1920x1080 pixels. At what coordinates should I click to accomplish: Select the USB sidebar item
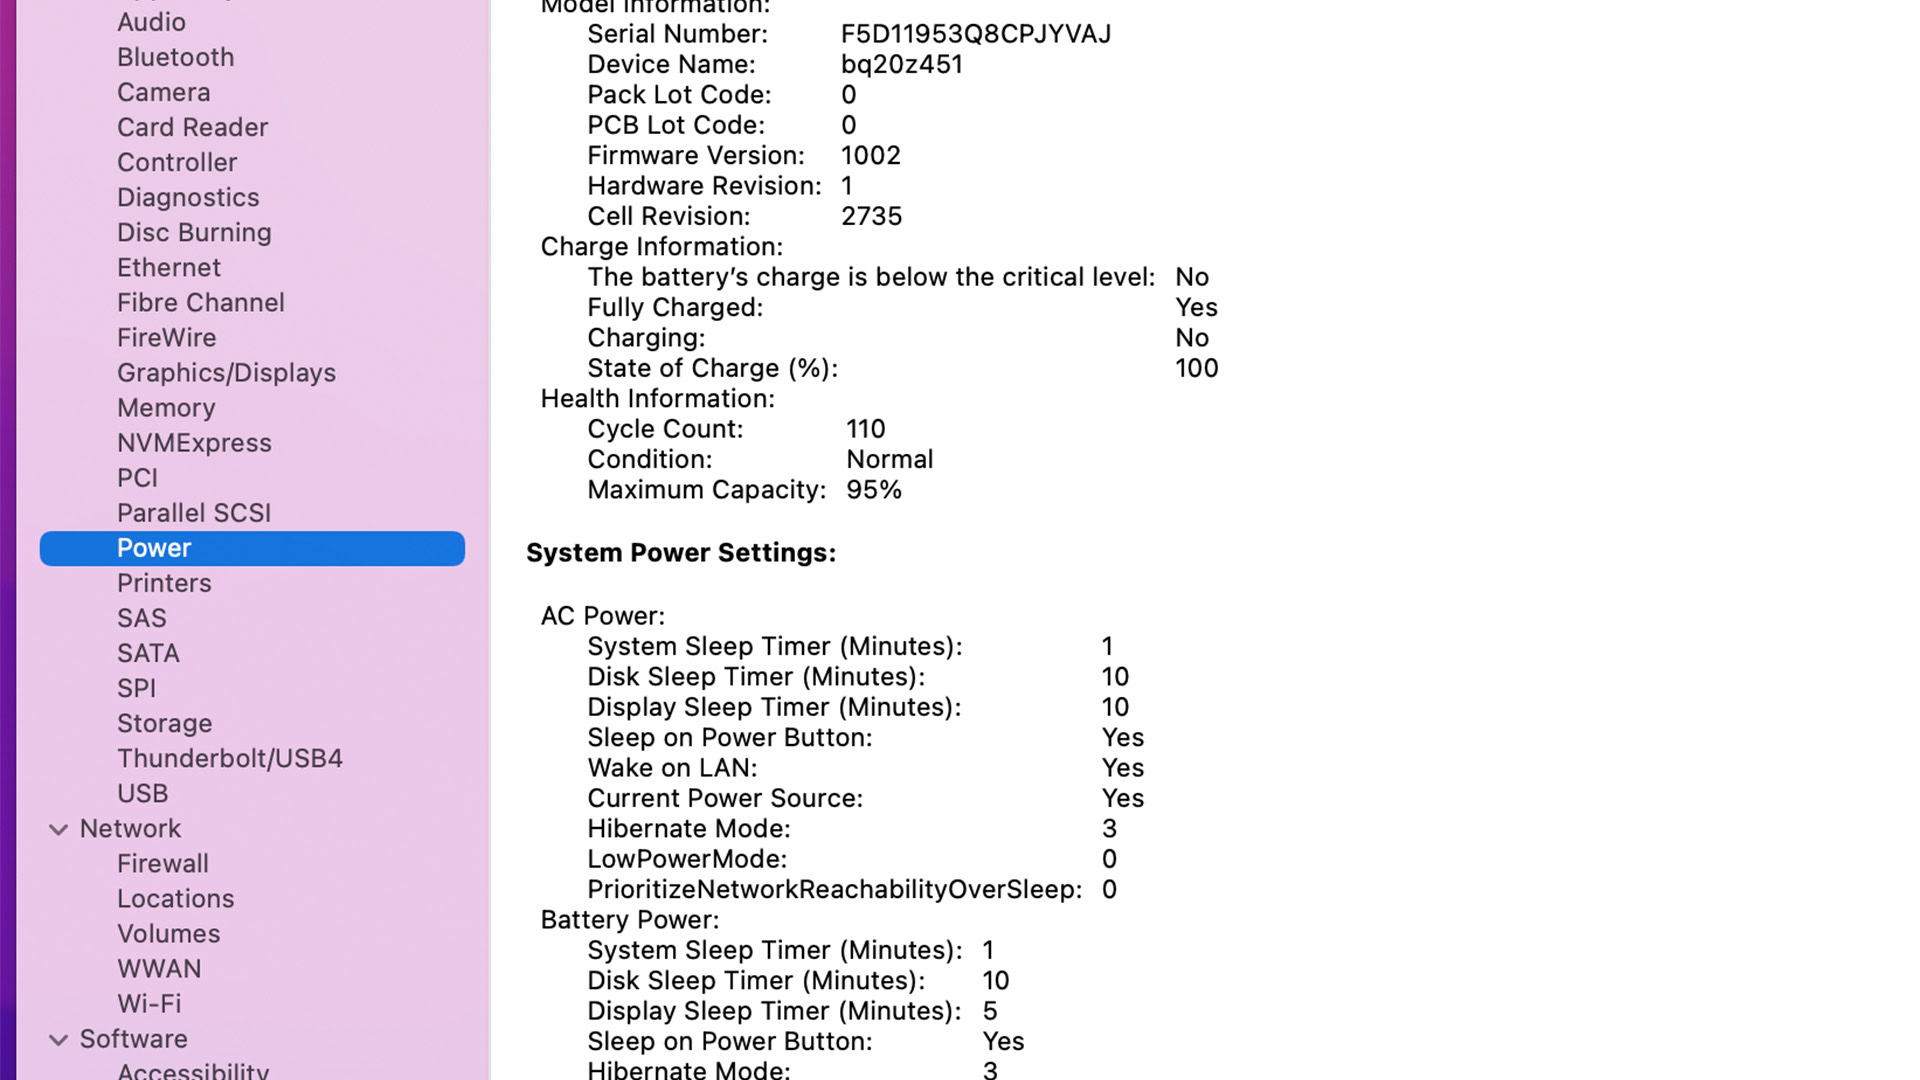(x=142, y=793)
